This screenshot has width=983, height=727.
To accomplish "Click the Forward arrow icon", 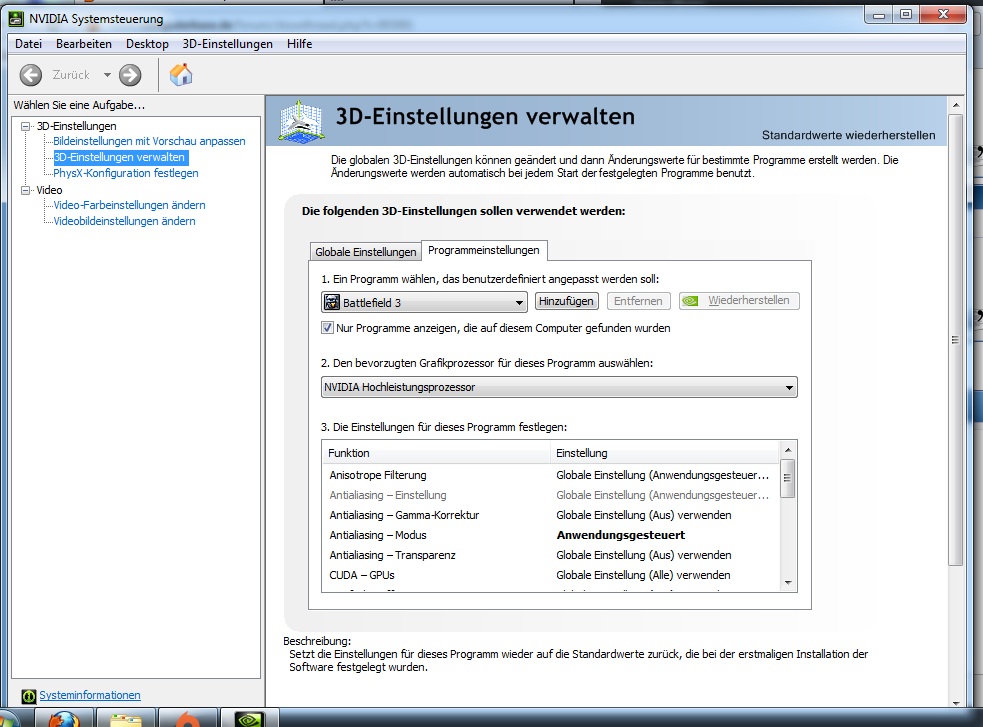I will (x=130, y=75).
